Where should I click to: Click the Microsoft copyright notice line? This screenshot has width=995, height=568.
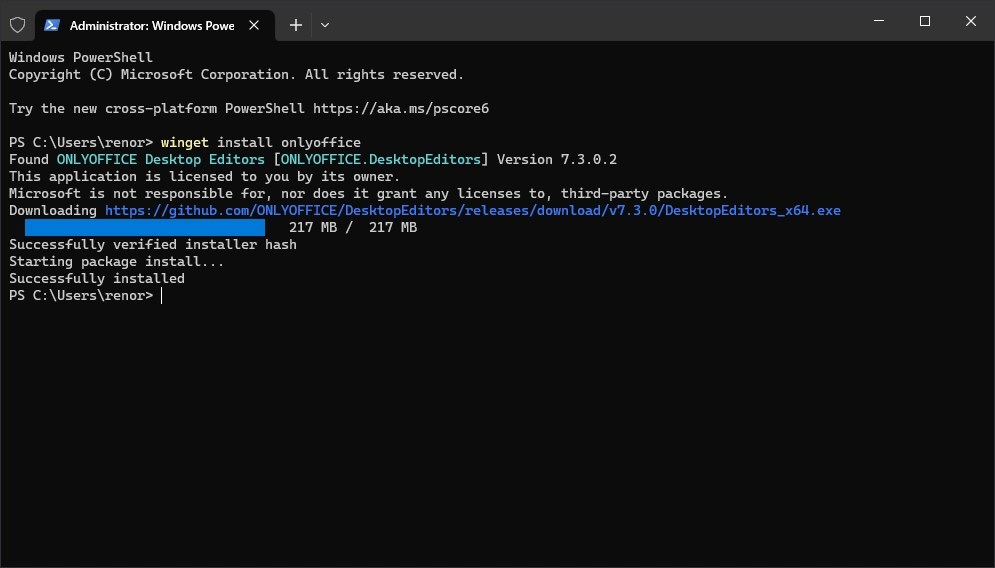click(x=236, y=74)
